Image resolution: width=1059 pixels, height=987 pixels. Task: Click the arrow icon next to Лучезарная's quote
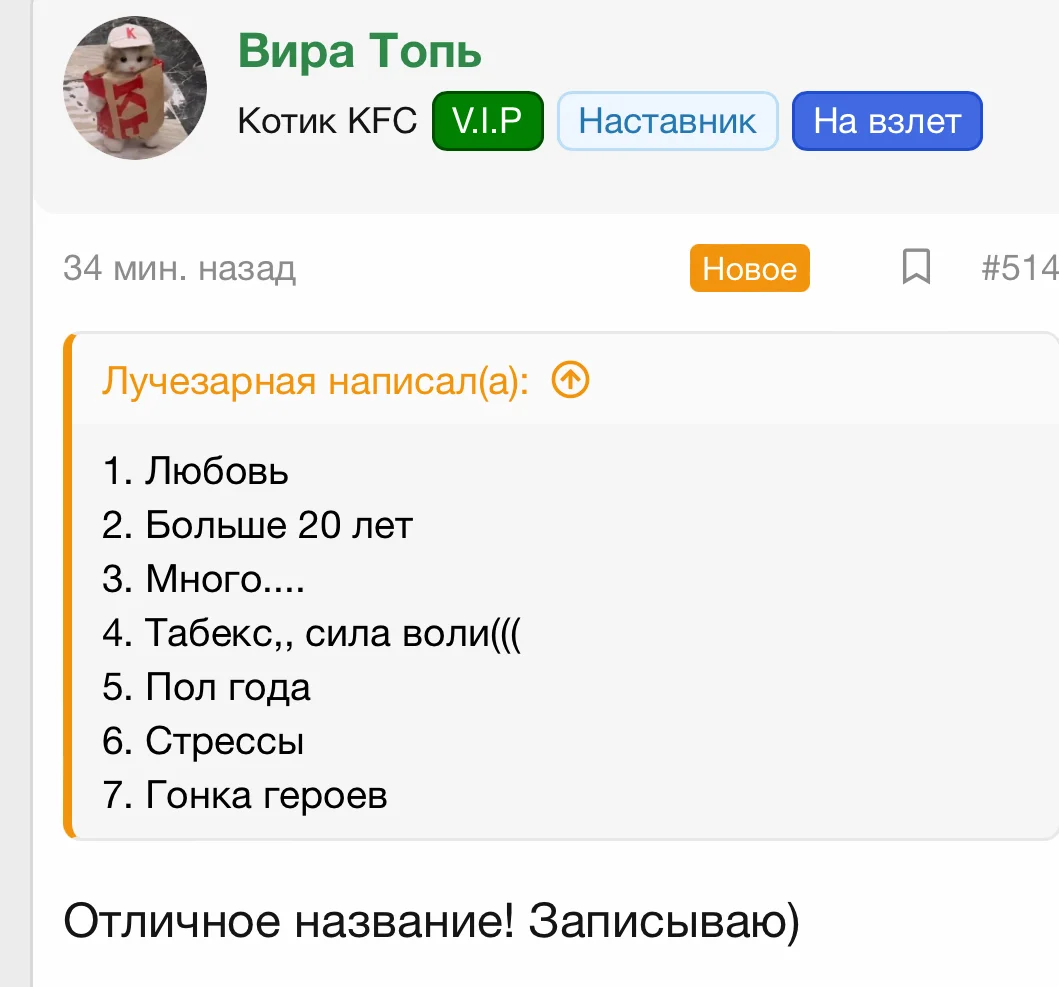point(569,380)
